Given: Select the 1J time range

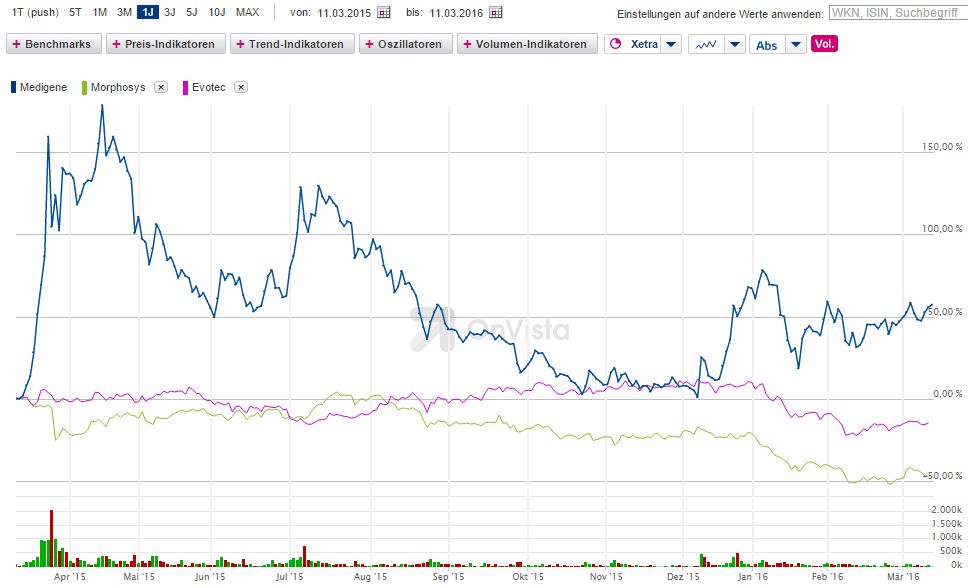Looking at the screenshot, I should point(148,12).
